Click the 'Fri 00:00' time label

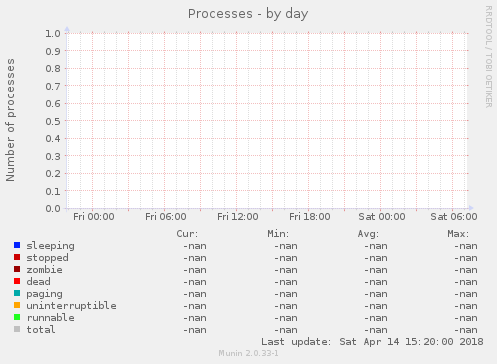click(94, 217)
